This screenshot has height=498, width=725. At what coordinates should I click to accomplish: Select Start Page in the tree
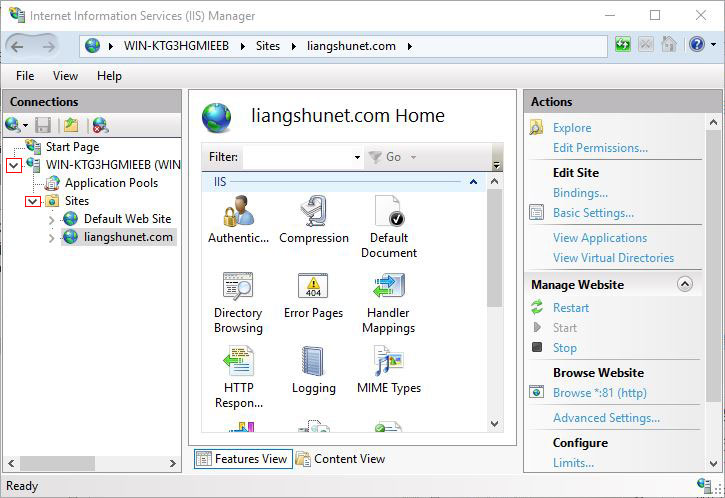(x=72, y=147)
